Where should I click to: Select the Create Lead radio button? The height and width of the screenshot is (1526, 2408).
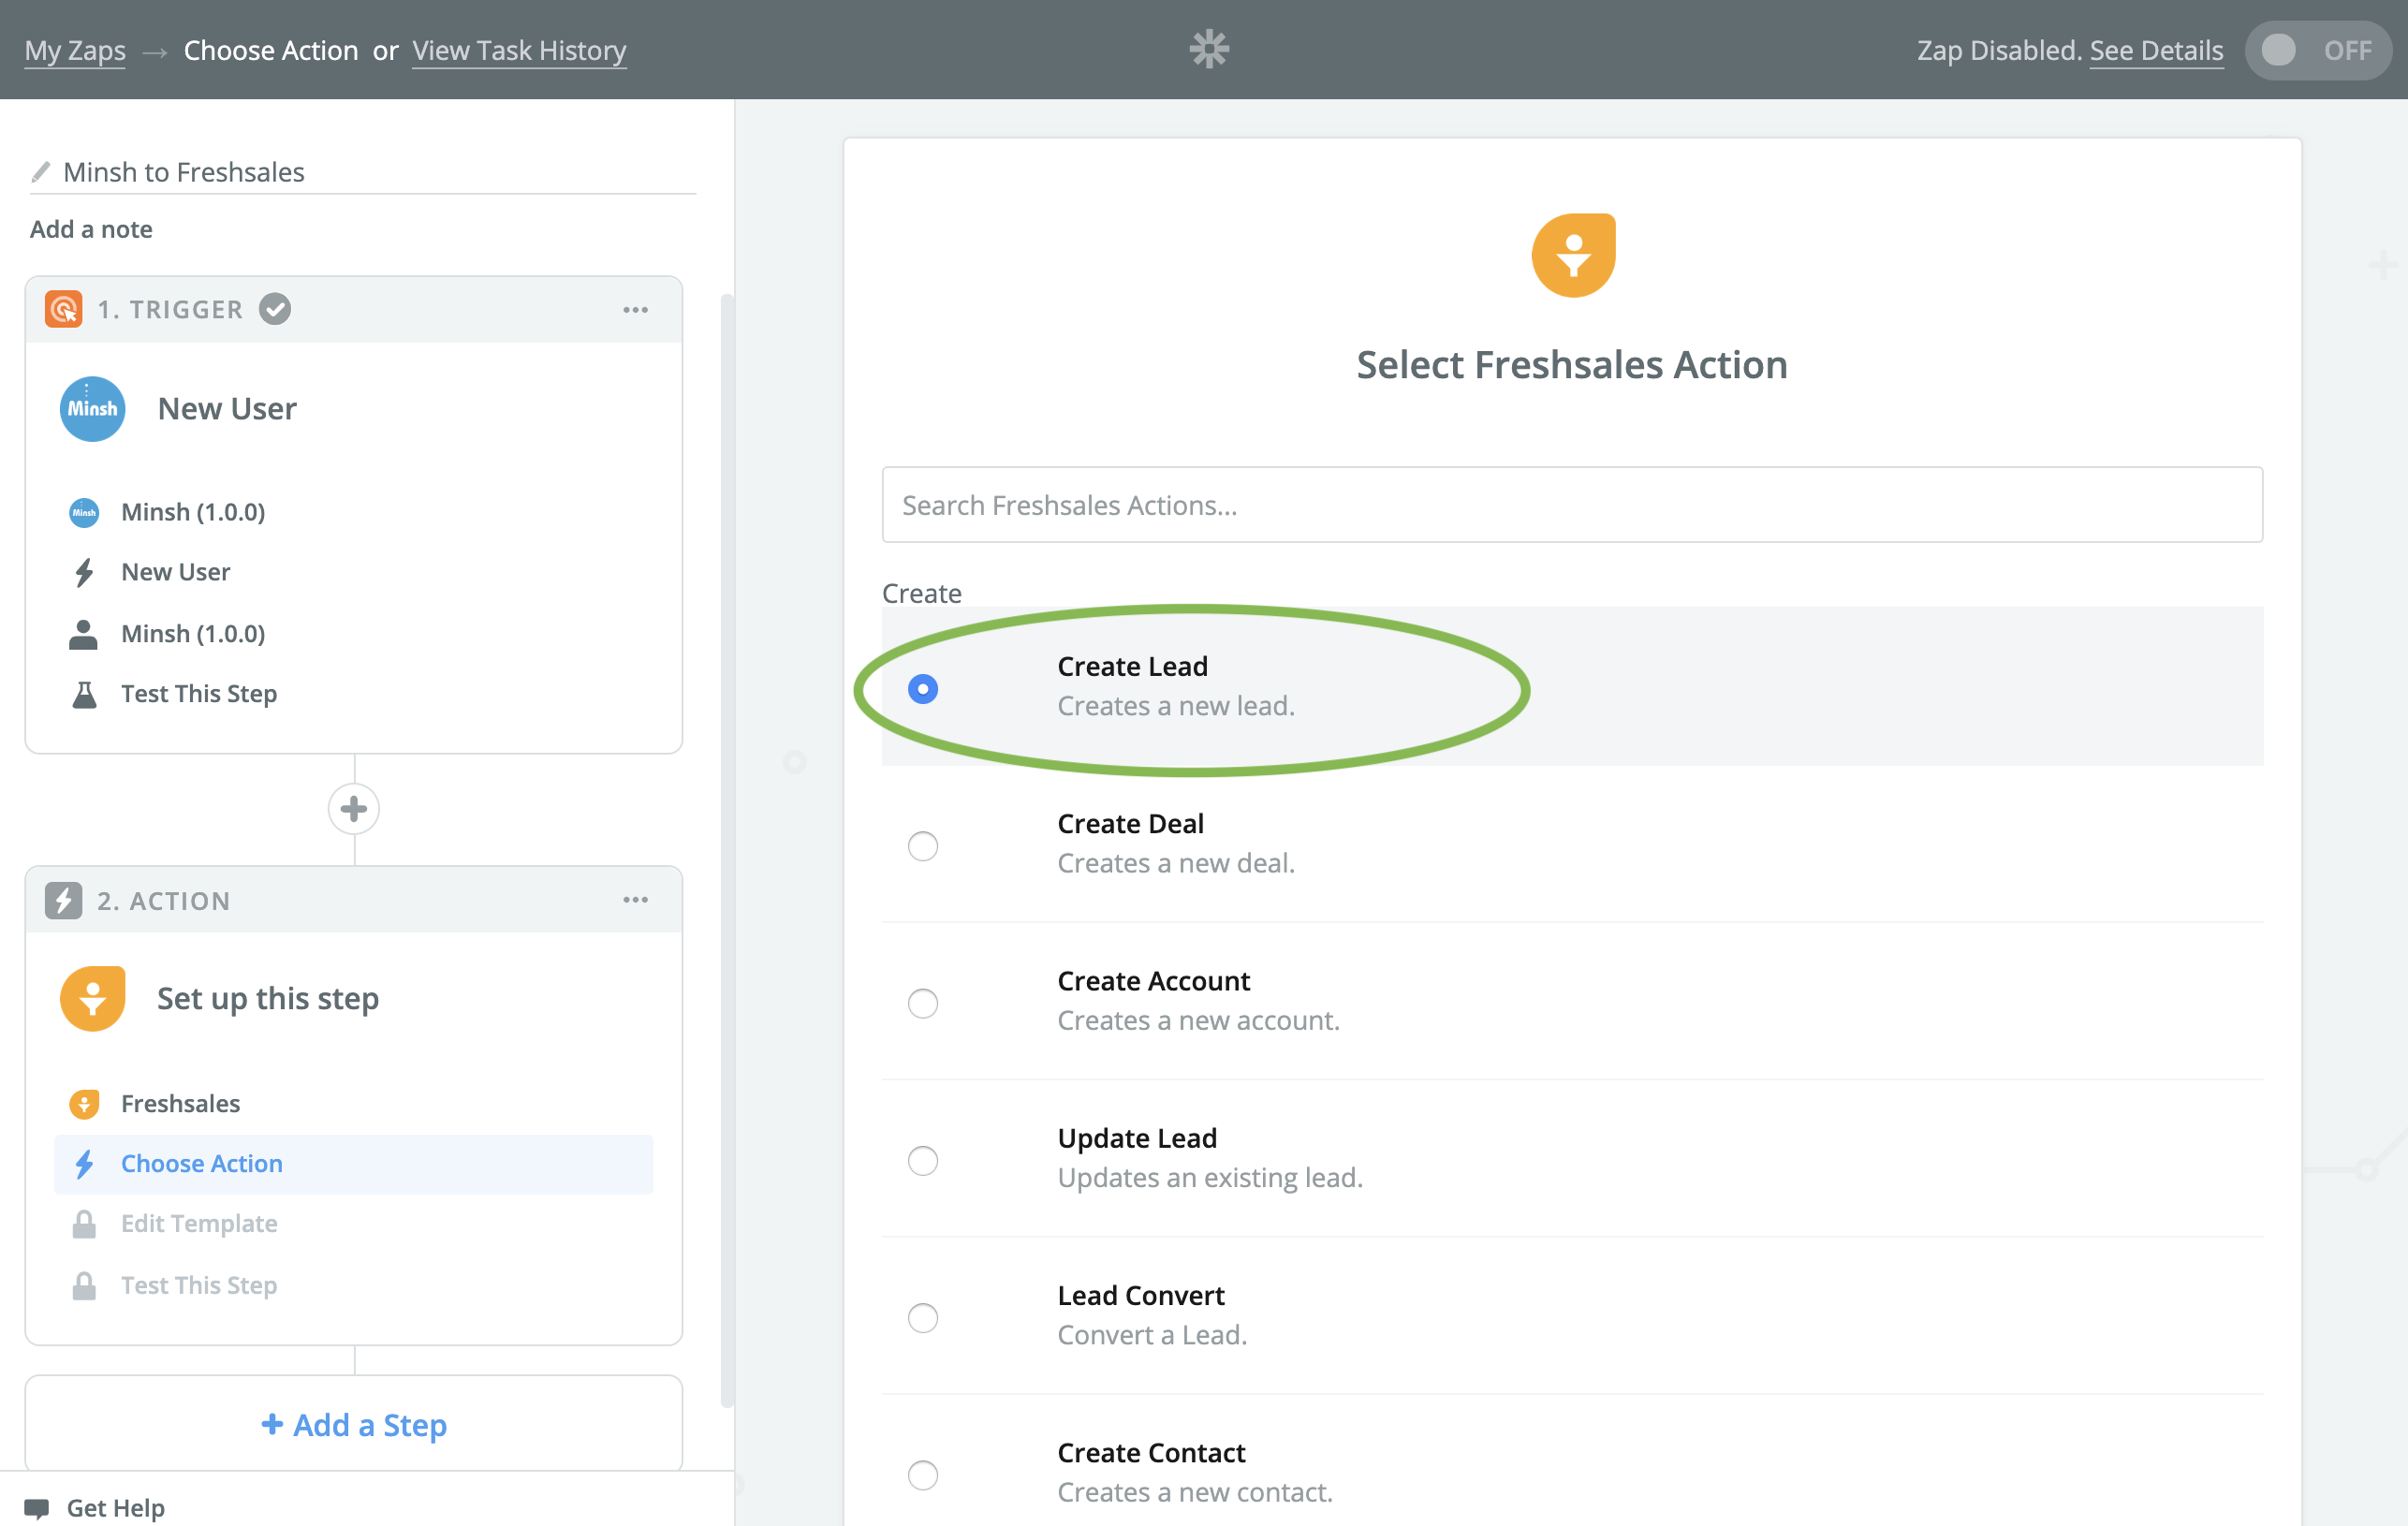[x=922, y=689]
